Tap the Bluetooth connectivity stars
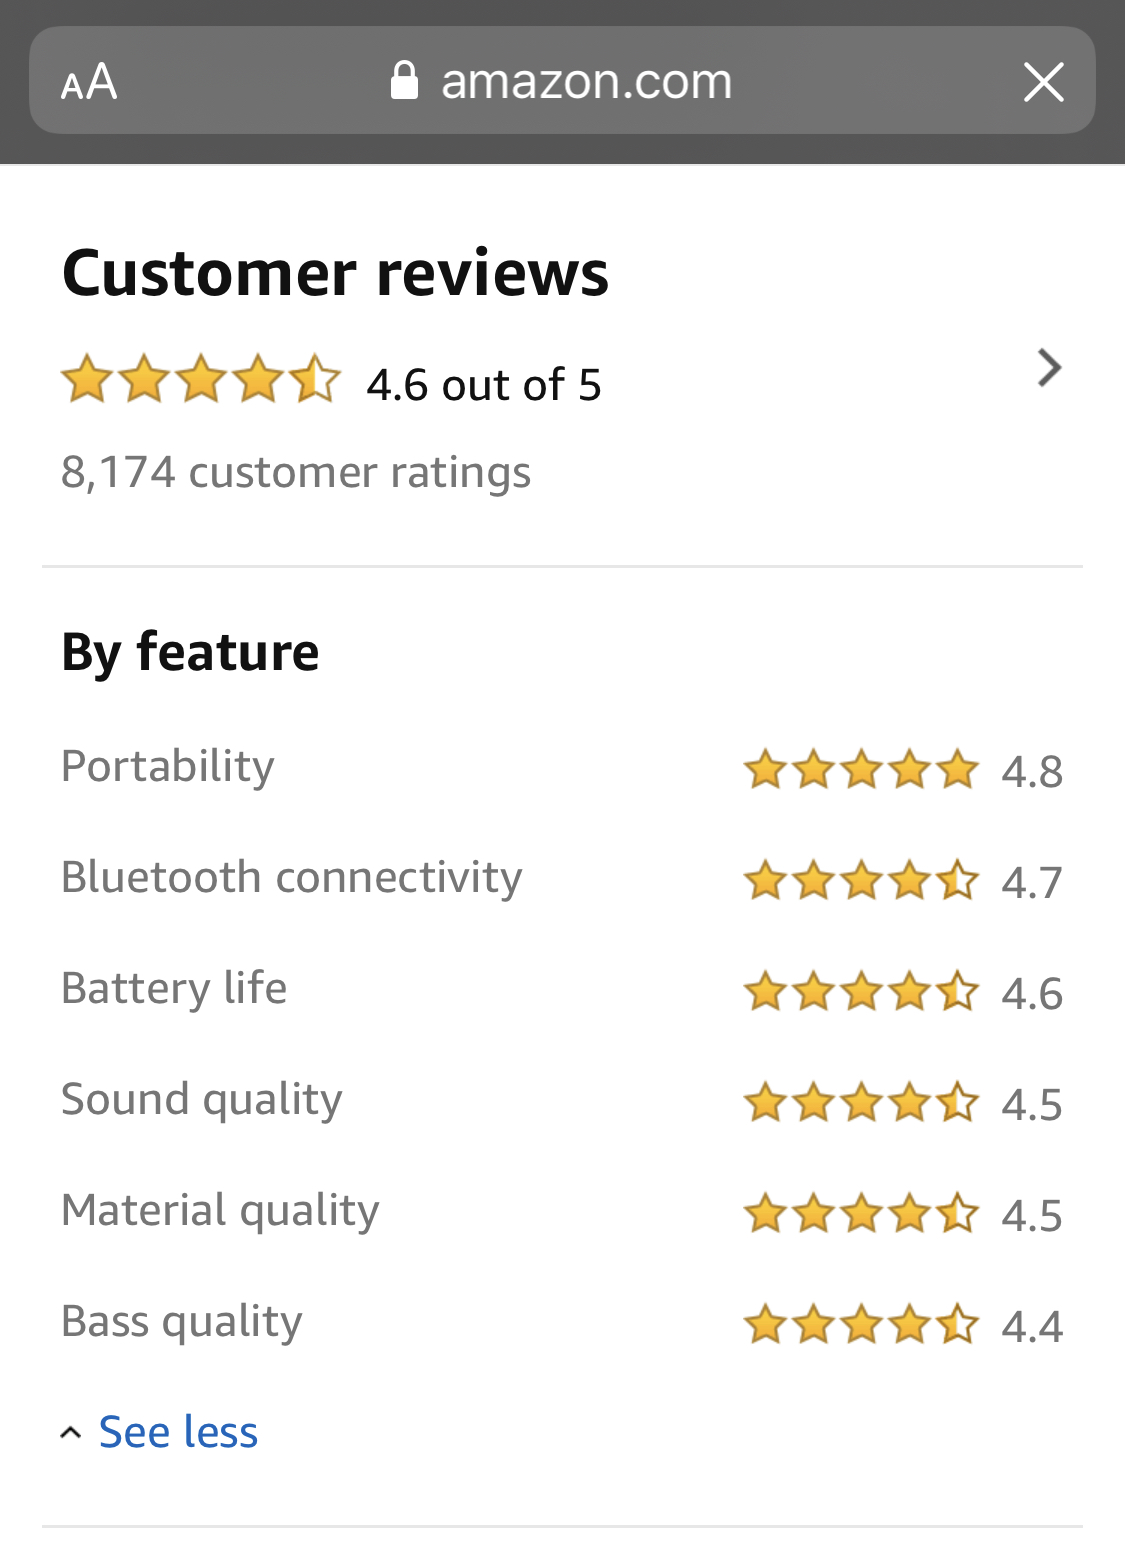Screen dimensions: 1125x1557 point(860,881)
